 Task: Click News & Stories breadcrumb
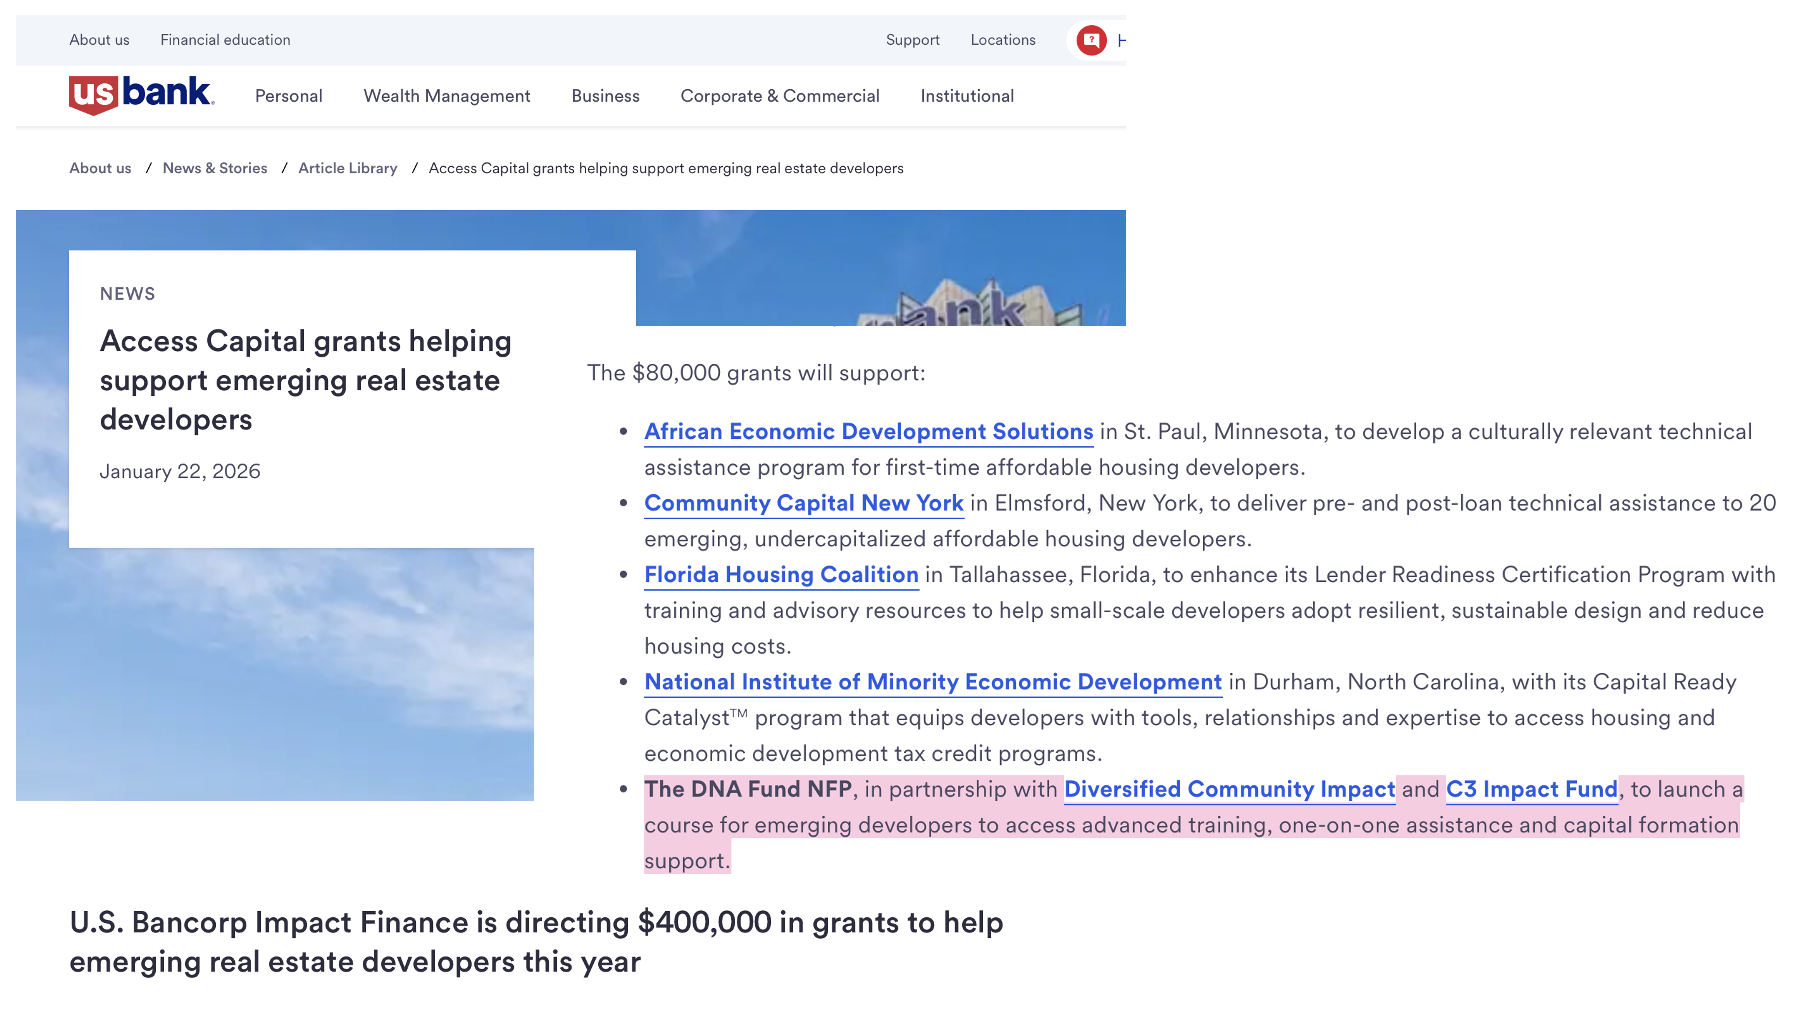tap(215, 168)
